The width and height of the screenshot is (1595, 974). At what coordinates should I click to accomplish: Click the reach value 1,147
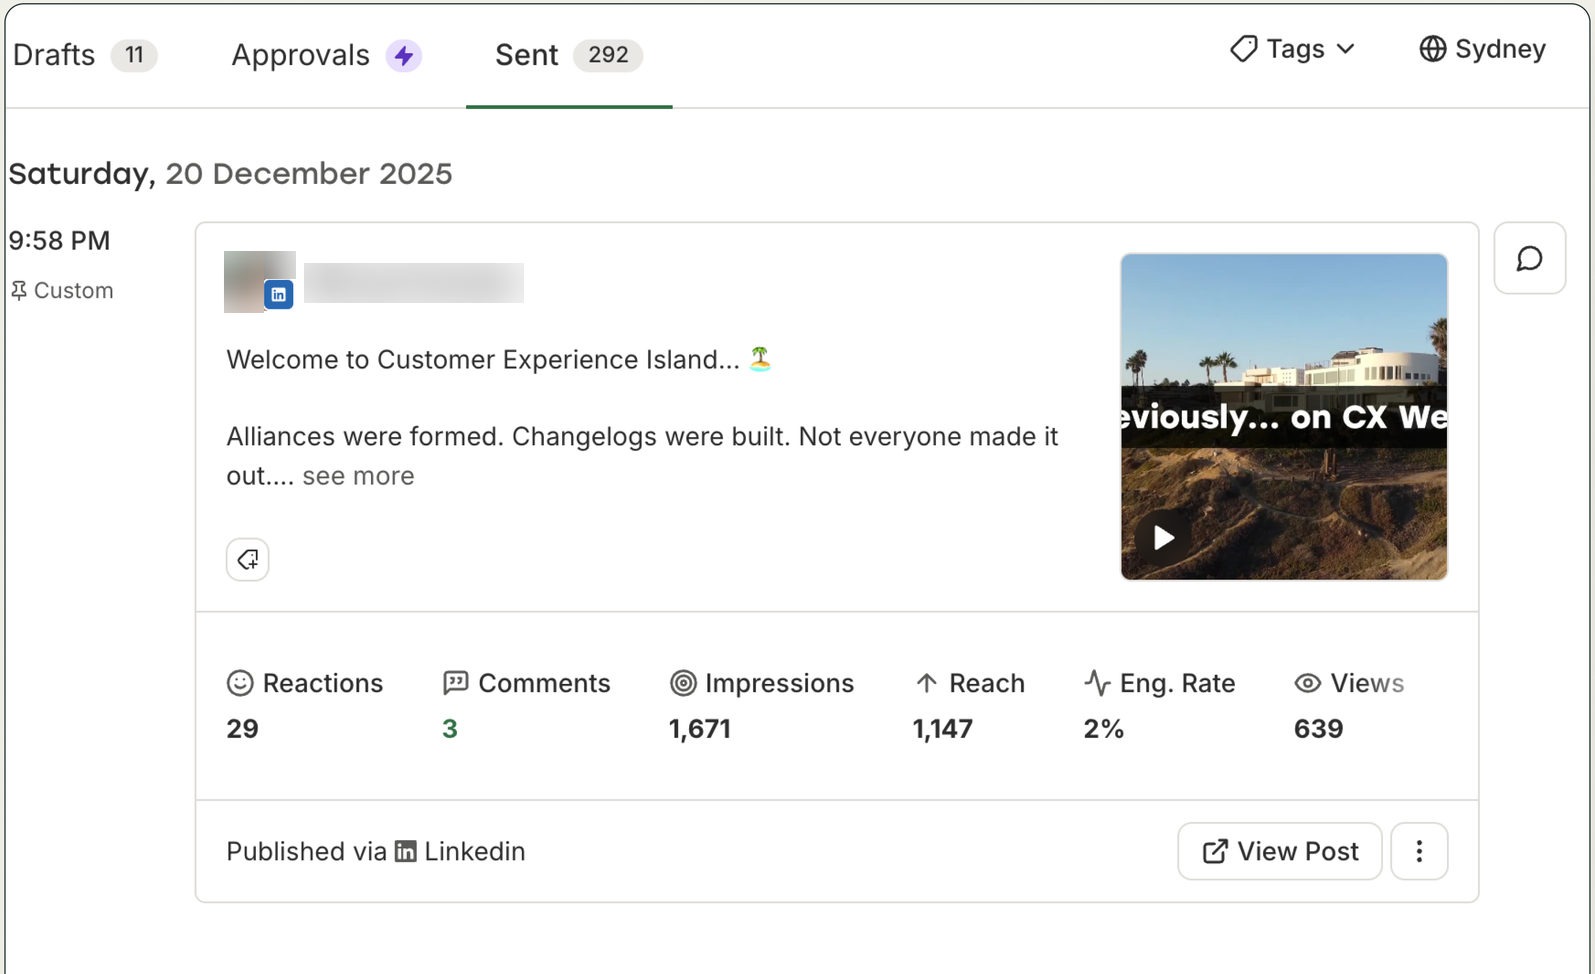(942, 729)
